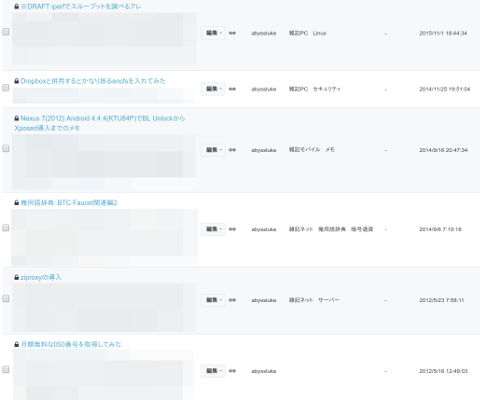Open the ziproxyの導入 post

click(x=41, y=277)
